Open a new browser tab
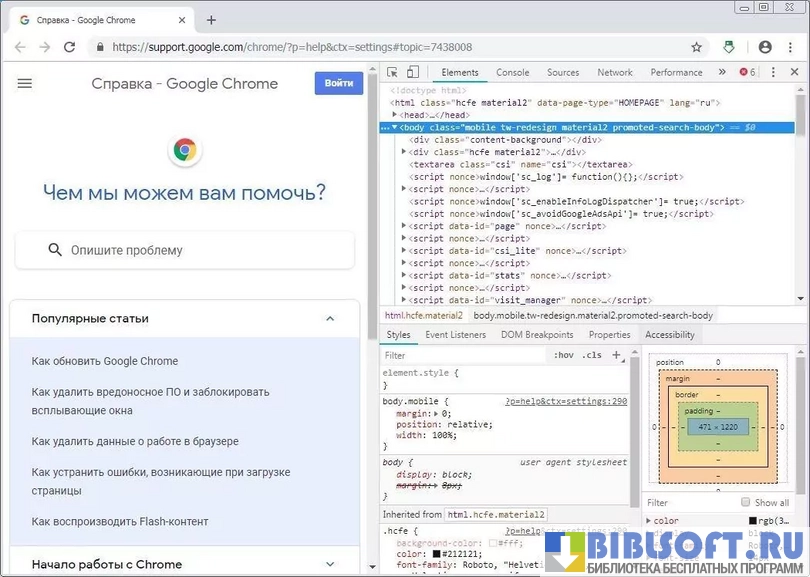Viewport: 810px width, 577px height. [x=211, y=20]
